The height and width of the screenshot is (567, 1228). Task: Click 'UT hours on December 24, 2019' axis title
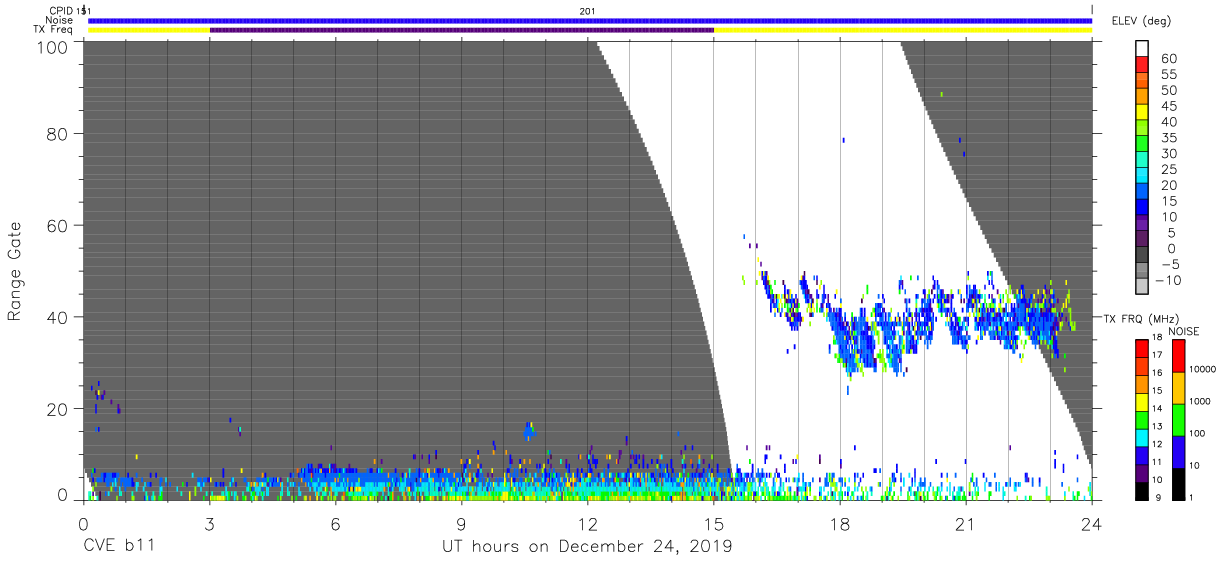coord(587,547)
